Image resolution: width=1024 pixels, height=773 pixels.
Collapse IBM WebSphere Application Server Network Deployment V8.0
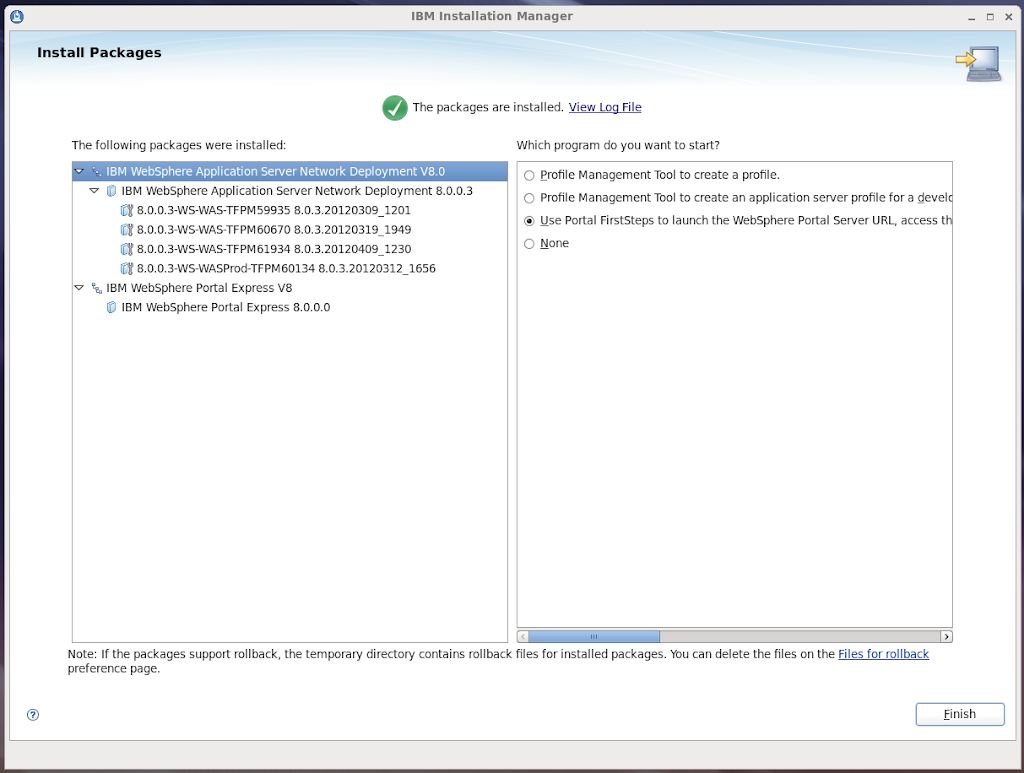coord(79,172)
